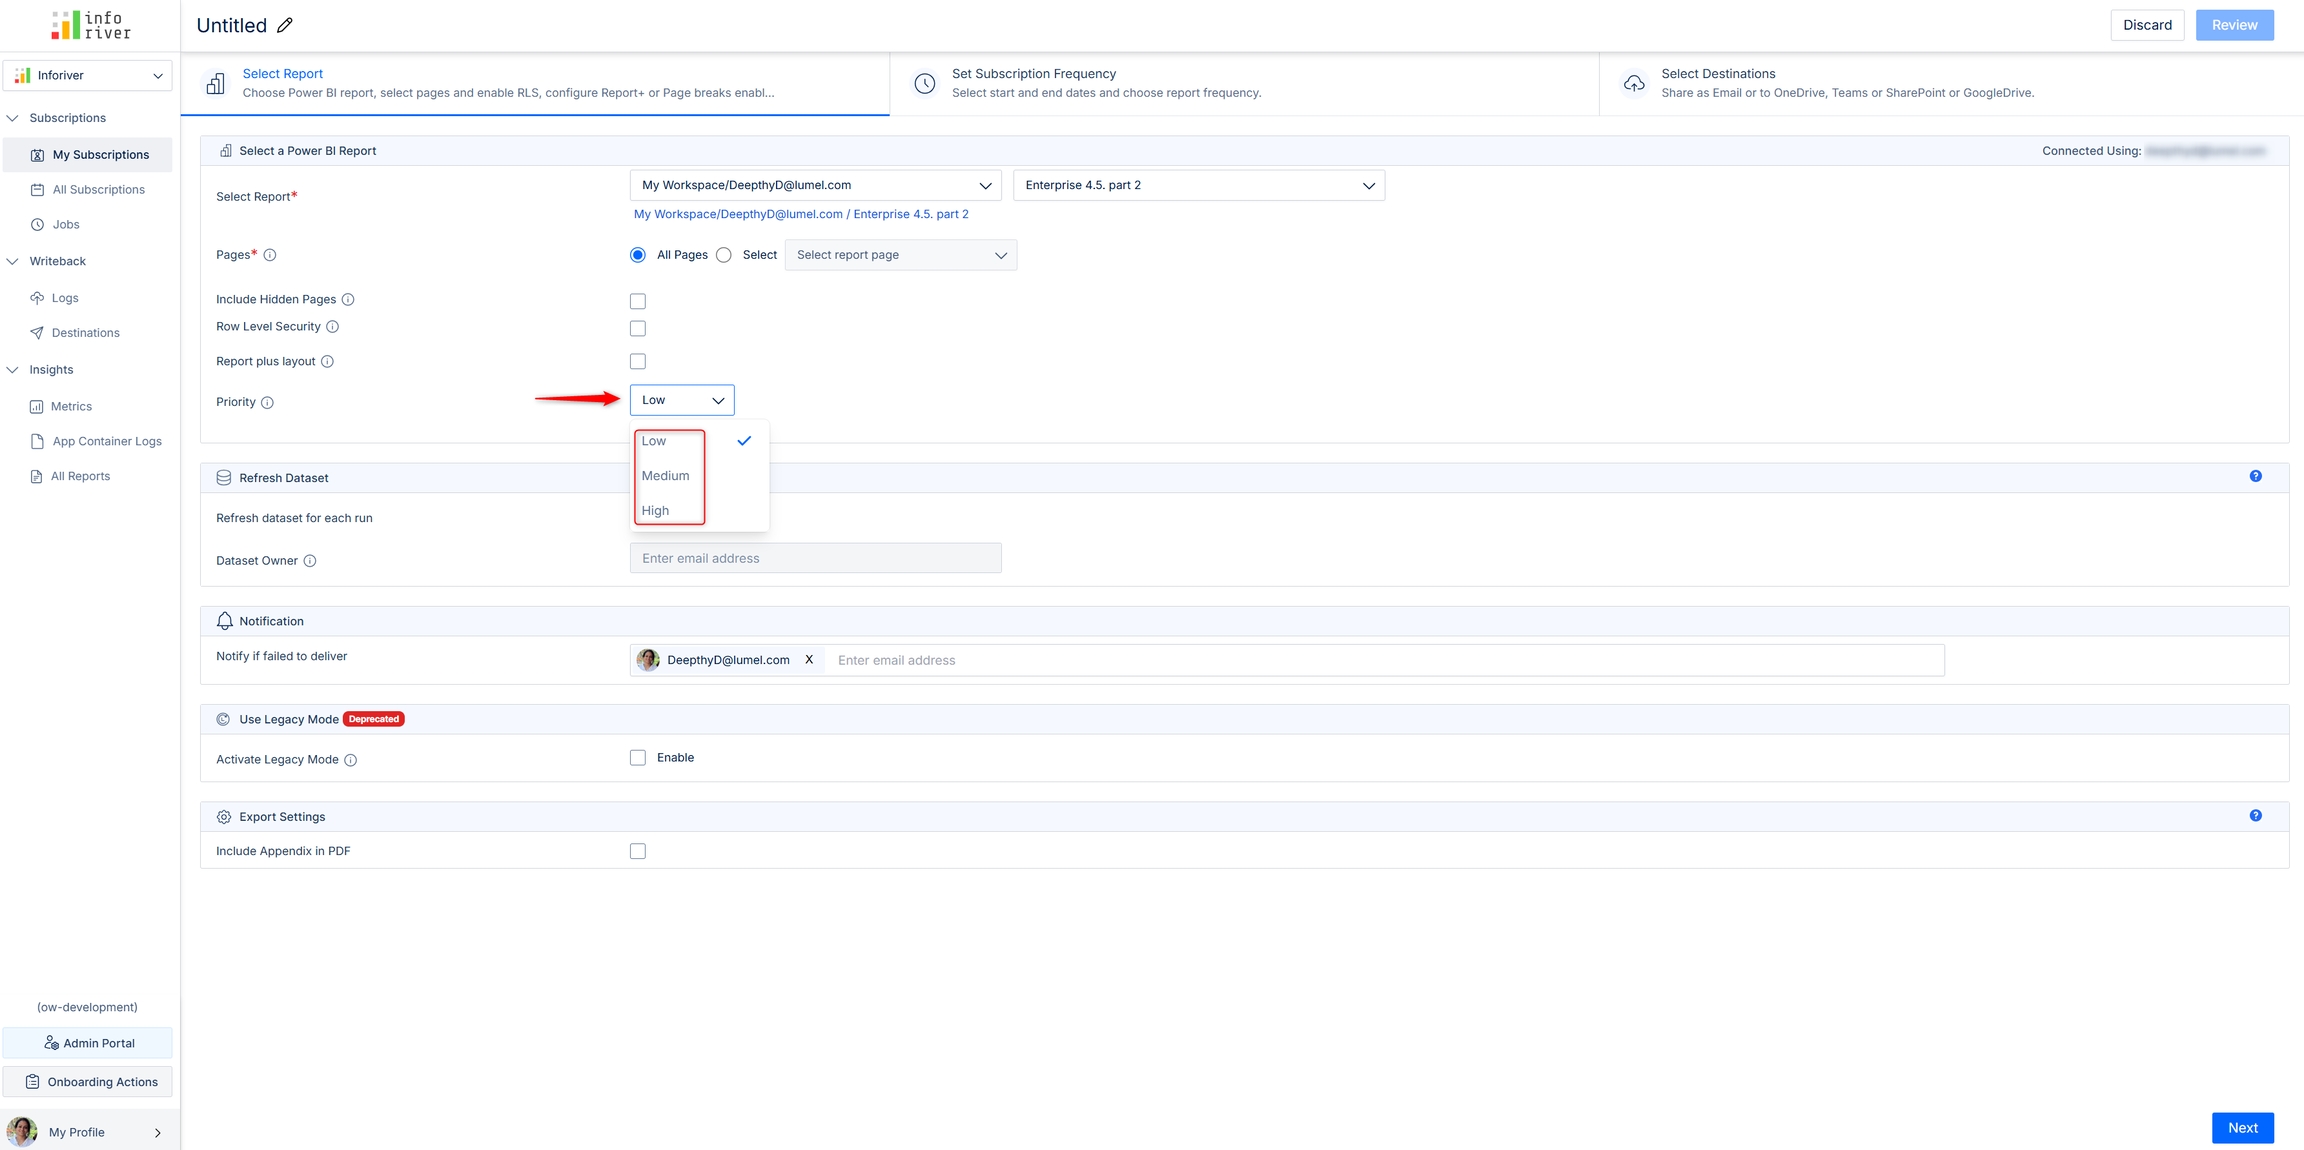Click Export Settings help question-mark icon

point(2255,816)
